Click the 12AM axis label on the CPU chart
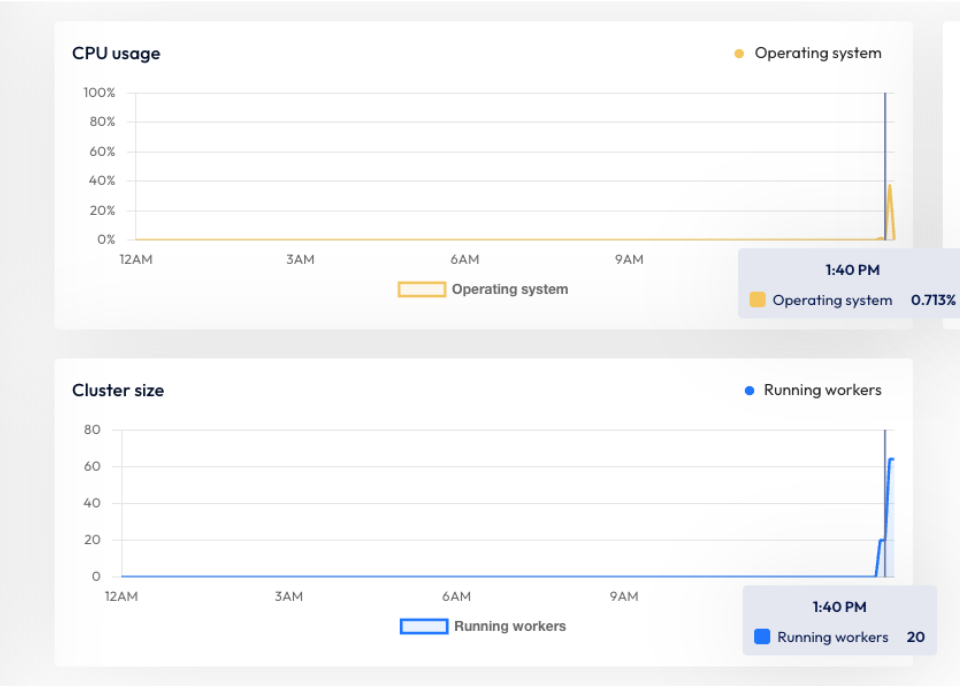This screenshot has width=960, height=686. pyautogui.click(x=135, y=258)
